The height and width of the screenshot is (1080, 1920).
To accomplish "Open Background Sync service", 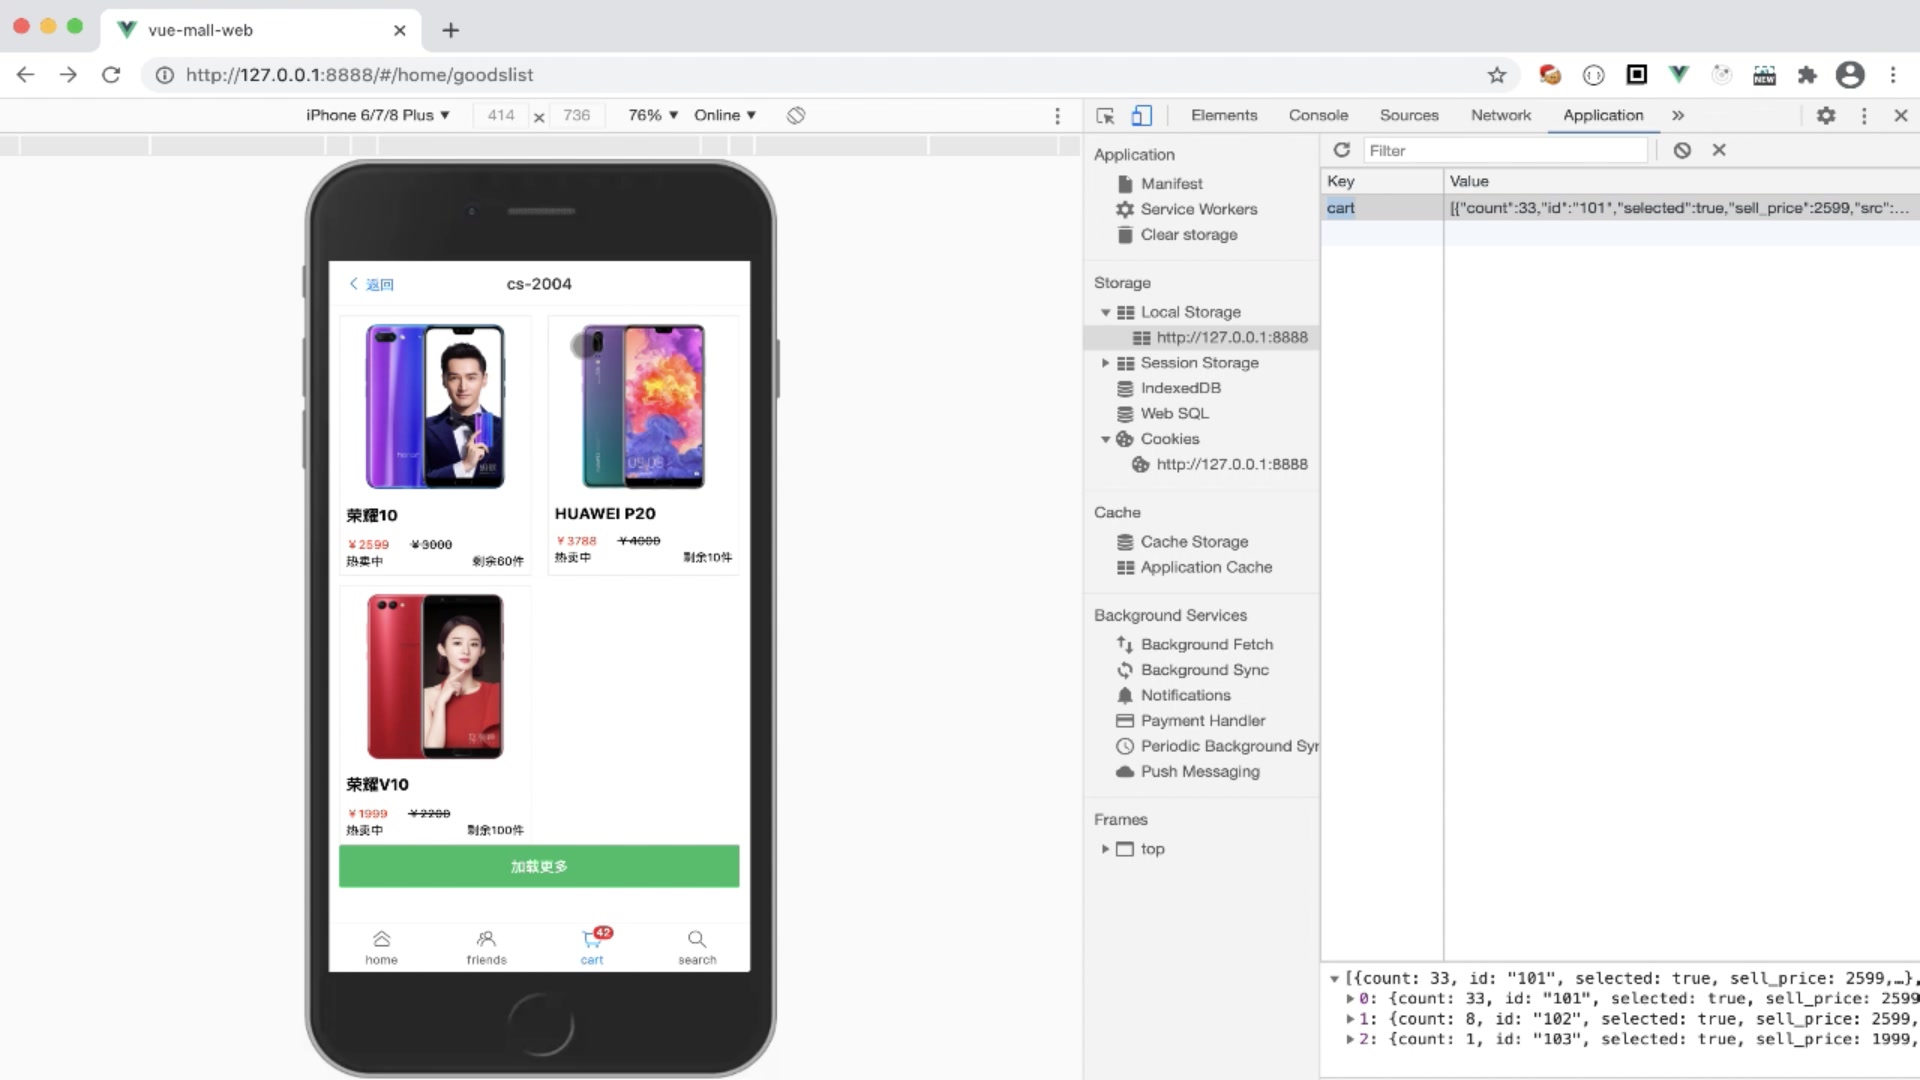I will [x=1204, y=670].
